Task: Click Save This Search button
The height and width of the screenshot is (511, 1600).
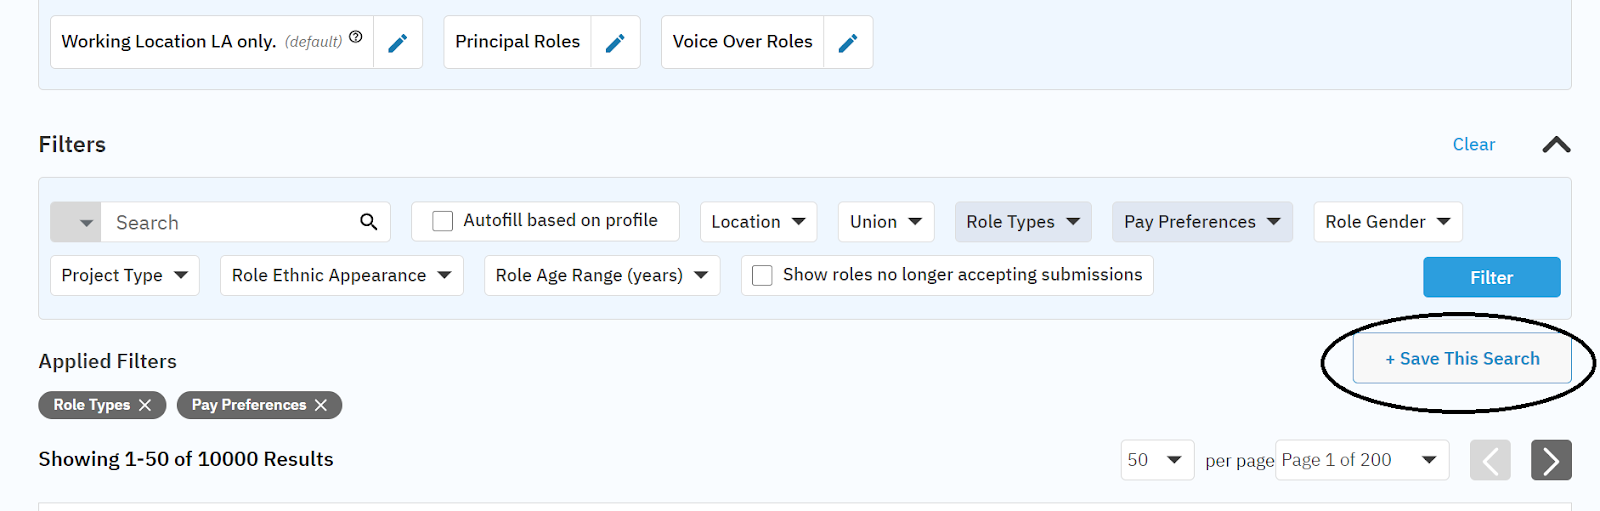Action: point(1461,359)
